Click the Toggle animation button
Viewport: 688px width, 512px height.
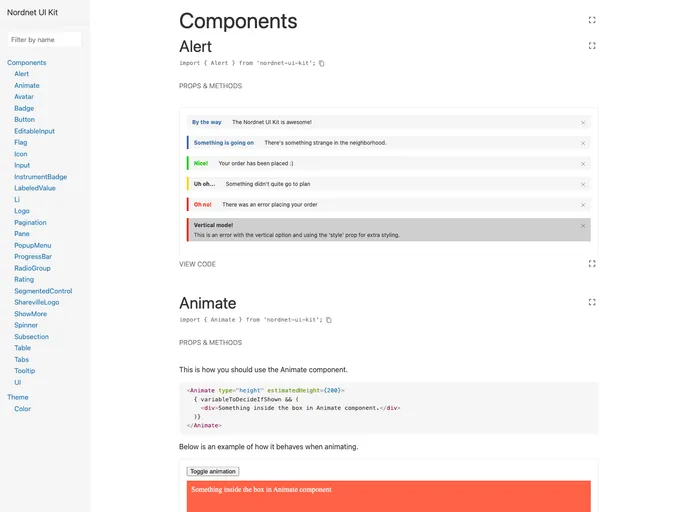pyautogui.click(x=213, y=471)
